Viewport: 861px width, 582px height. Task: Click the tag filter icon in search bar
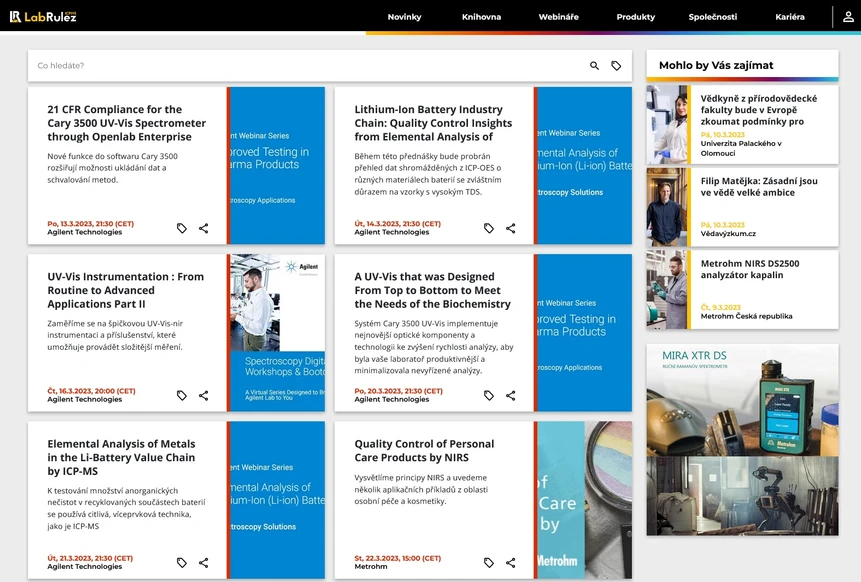[x=616, y=65]
